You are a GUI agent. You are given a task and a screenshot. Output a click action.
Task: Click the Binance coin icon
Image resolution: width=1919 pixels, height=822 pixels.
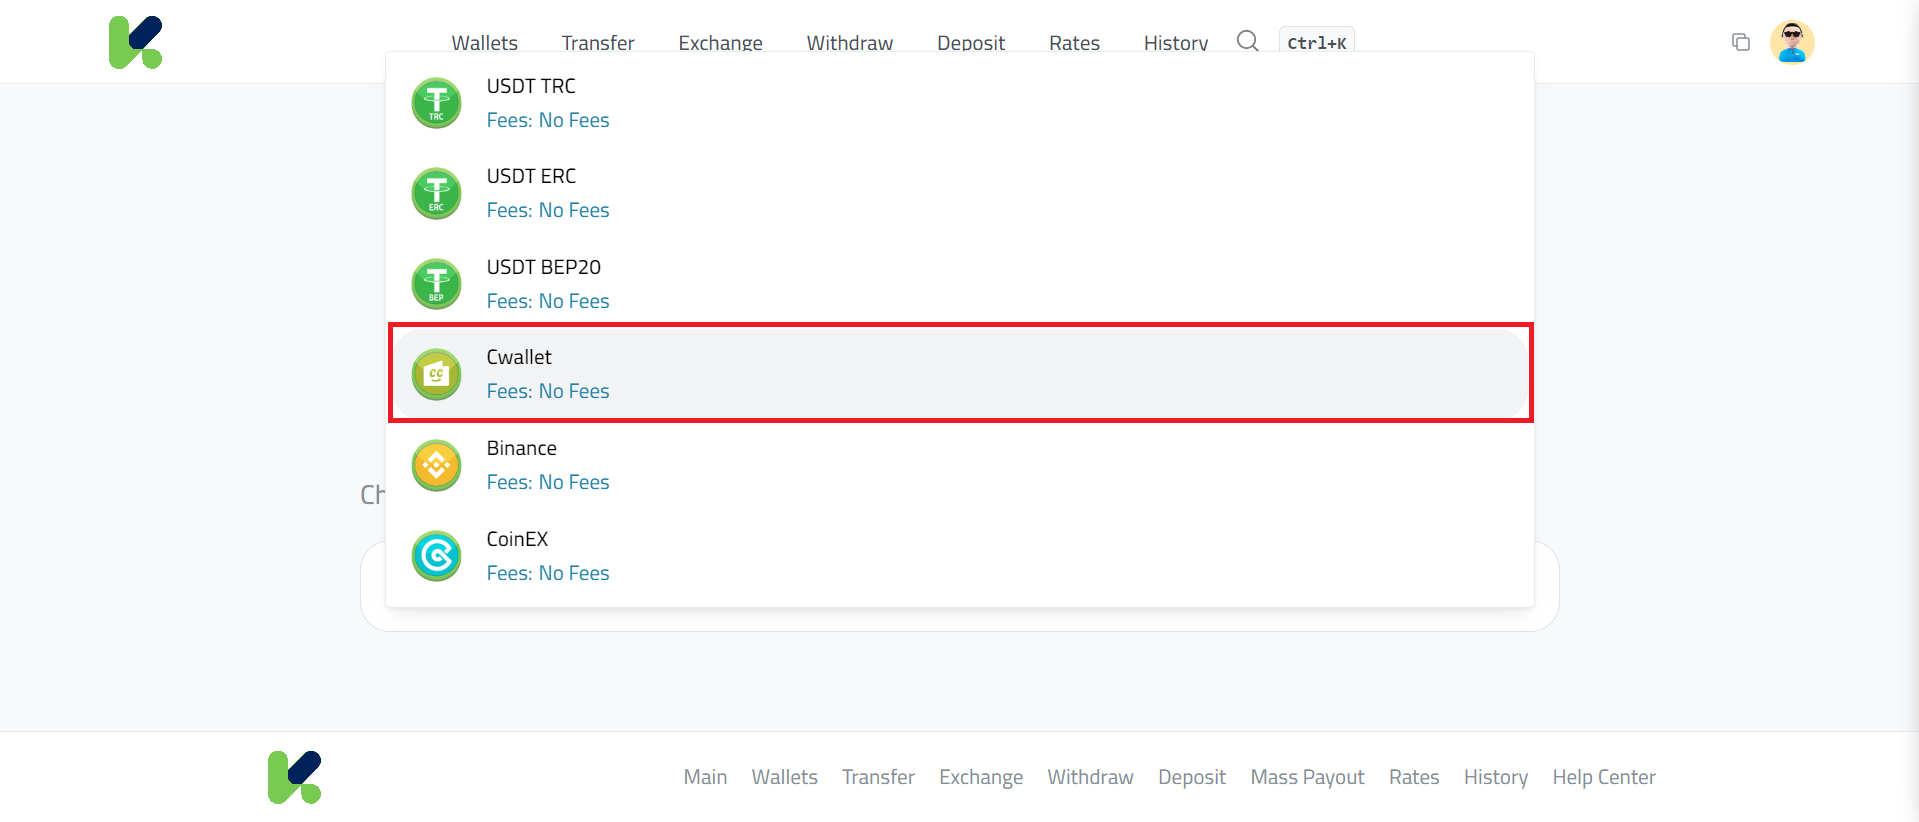tap(437, 465)
